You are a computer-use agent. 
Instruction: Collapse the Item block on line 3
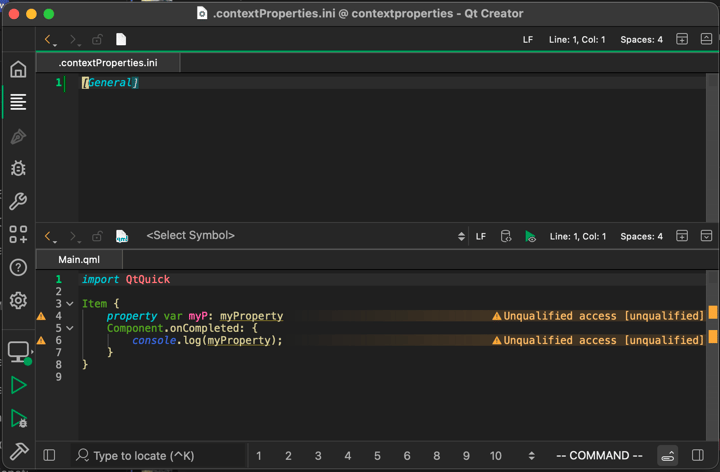coord(70,304)
